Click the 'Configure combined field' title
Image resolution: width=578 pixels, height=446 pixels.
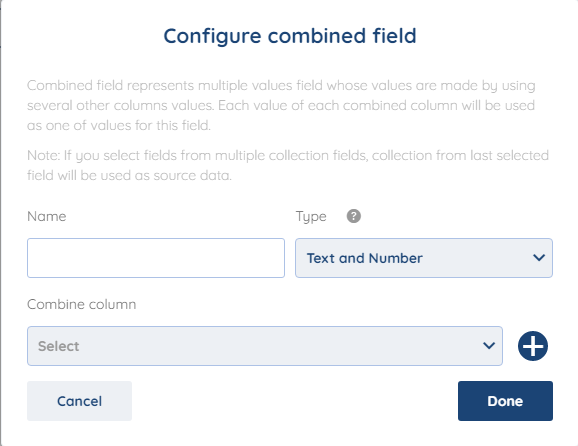click(290, 36)
